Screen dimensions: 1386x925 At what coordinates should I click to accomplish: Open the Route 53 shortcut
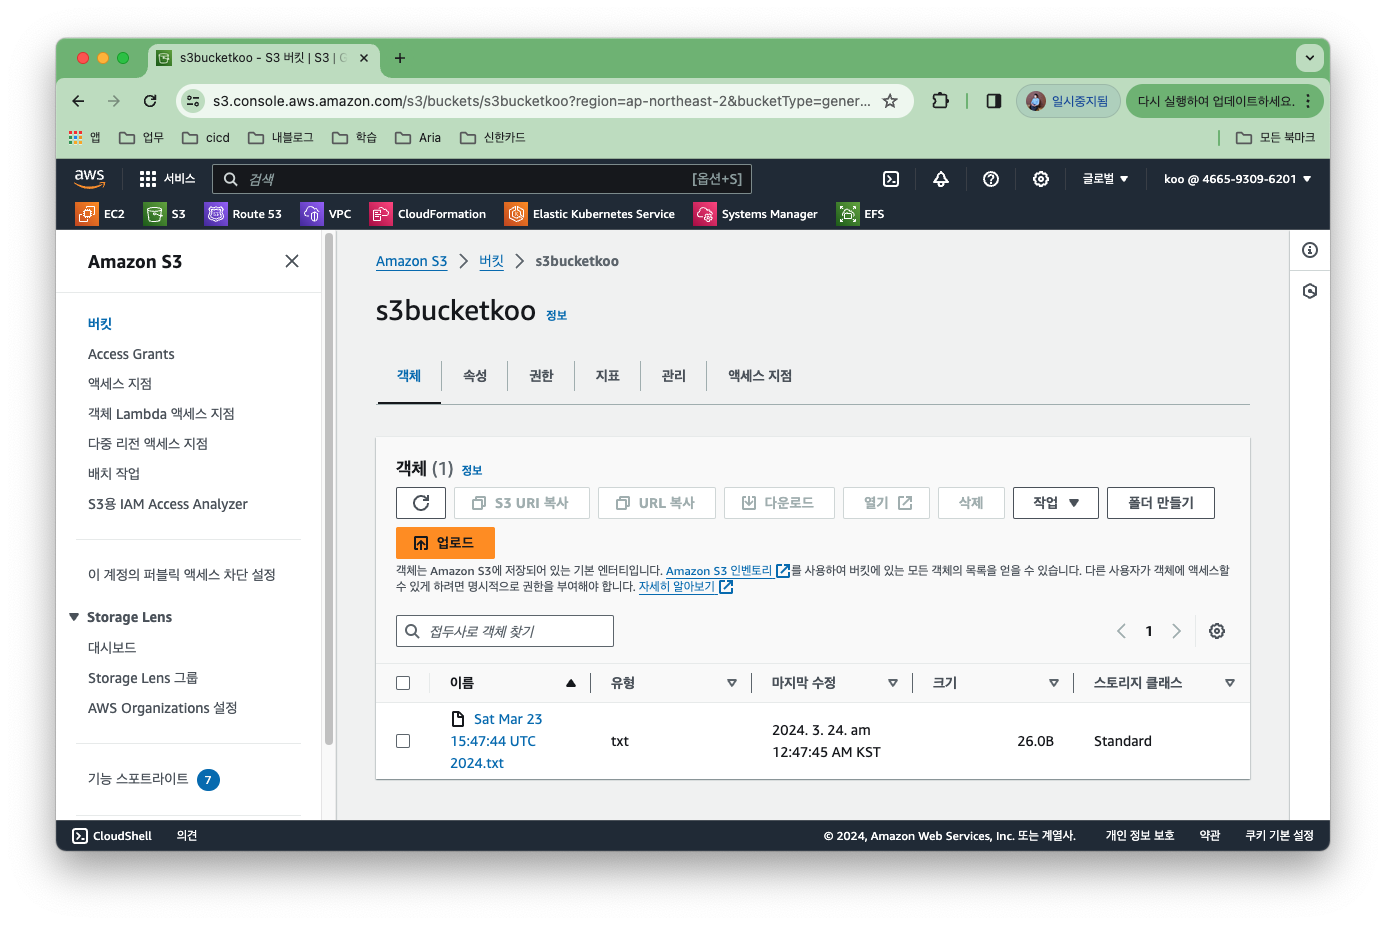coord(244,214)
